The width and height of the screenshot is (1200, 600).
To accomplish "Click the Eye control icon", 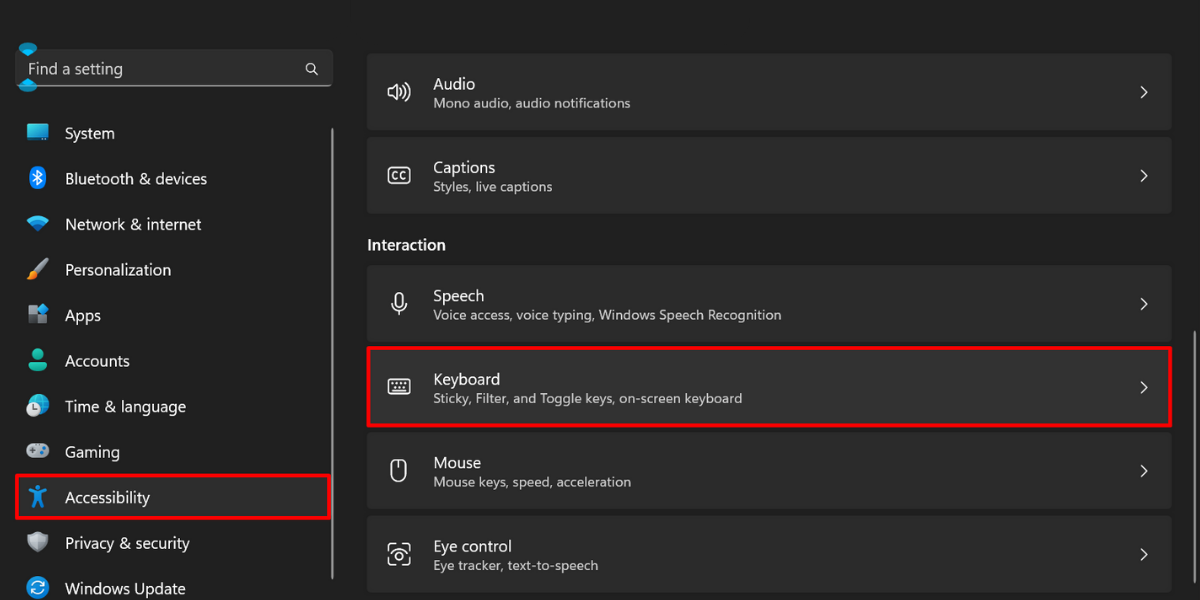I will tap(399, 554).
